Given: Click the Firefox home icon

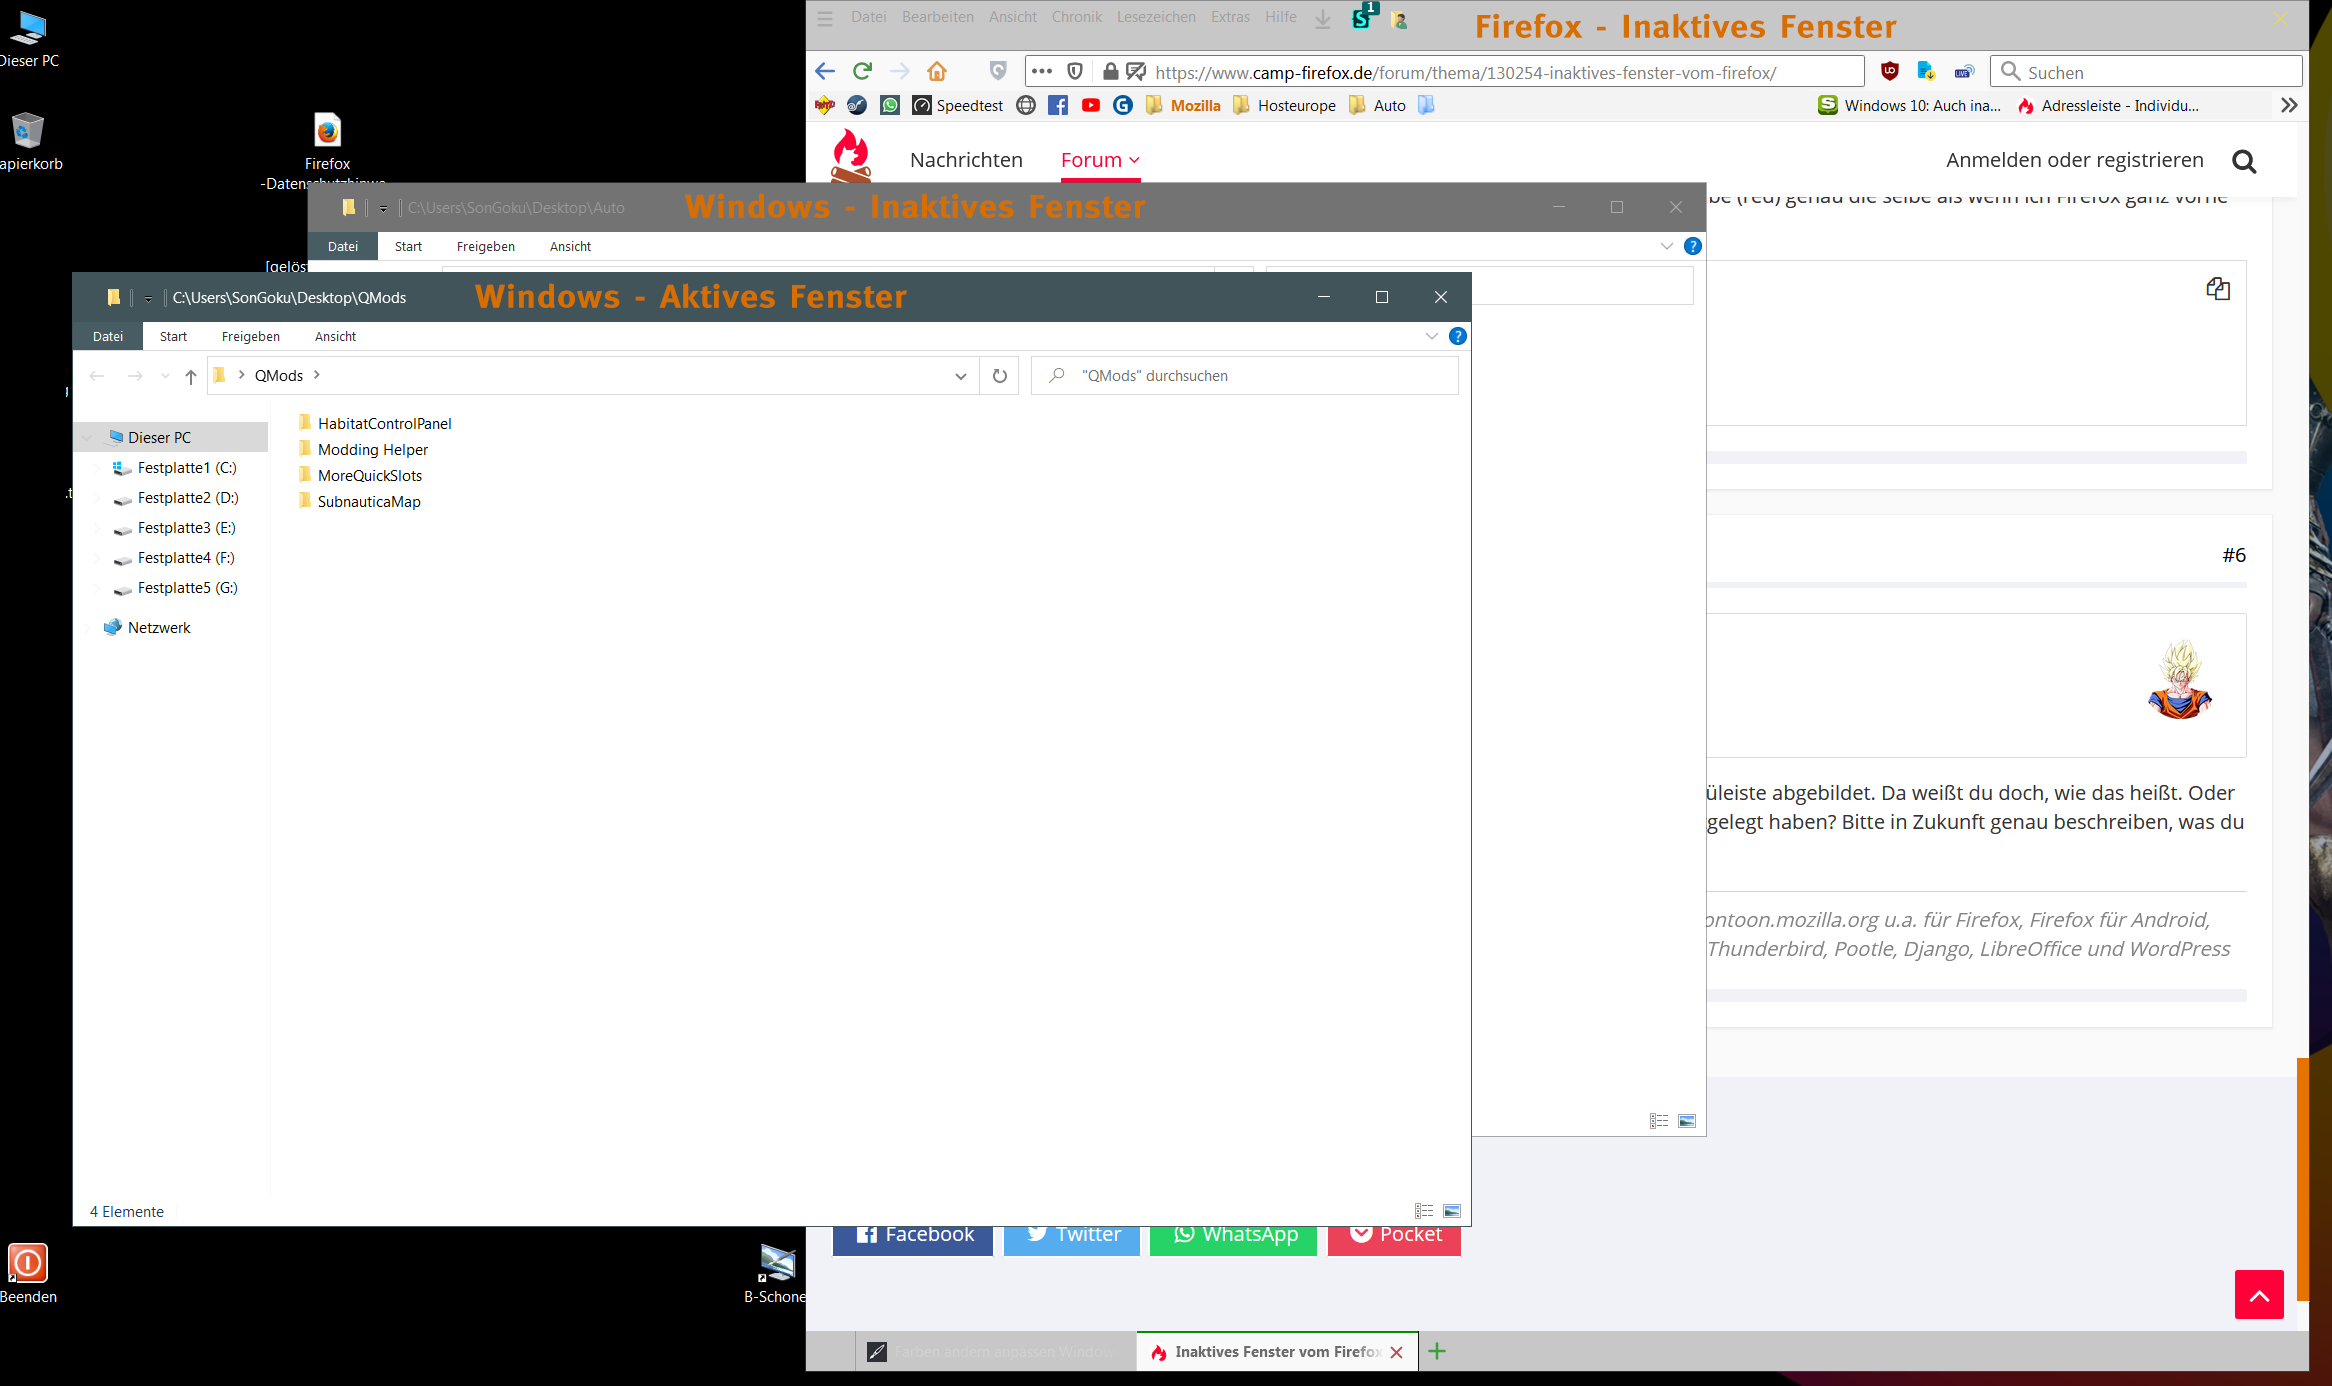Looking at the screenshot, I should click(x=937, y=71).
